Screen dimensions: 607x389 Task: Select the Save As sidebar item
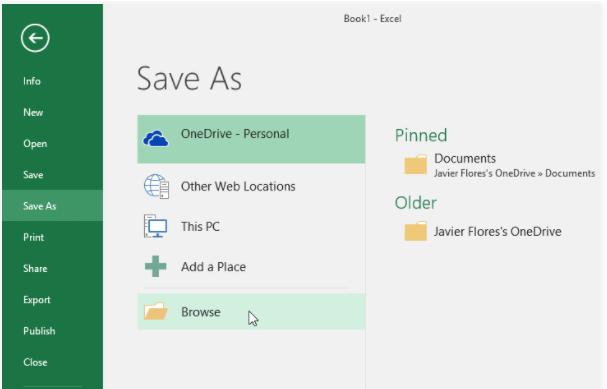[53, 206]
